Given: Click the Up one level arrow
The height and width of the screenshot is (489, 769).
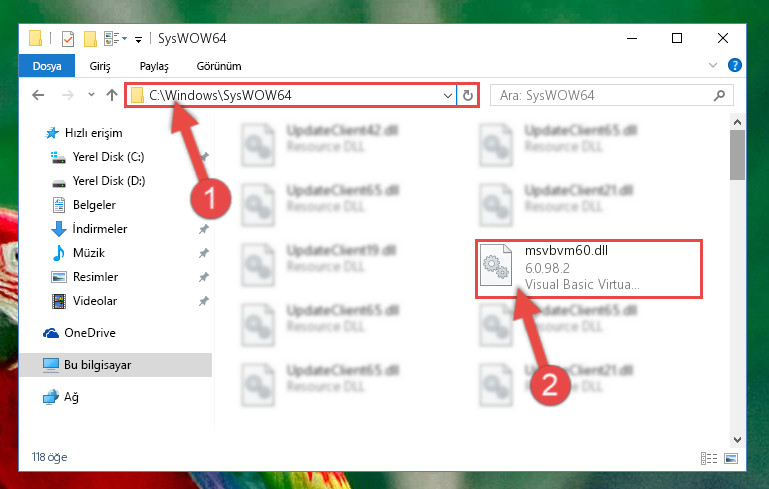Looking at the screenshot, I should point(112,95).
